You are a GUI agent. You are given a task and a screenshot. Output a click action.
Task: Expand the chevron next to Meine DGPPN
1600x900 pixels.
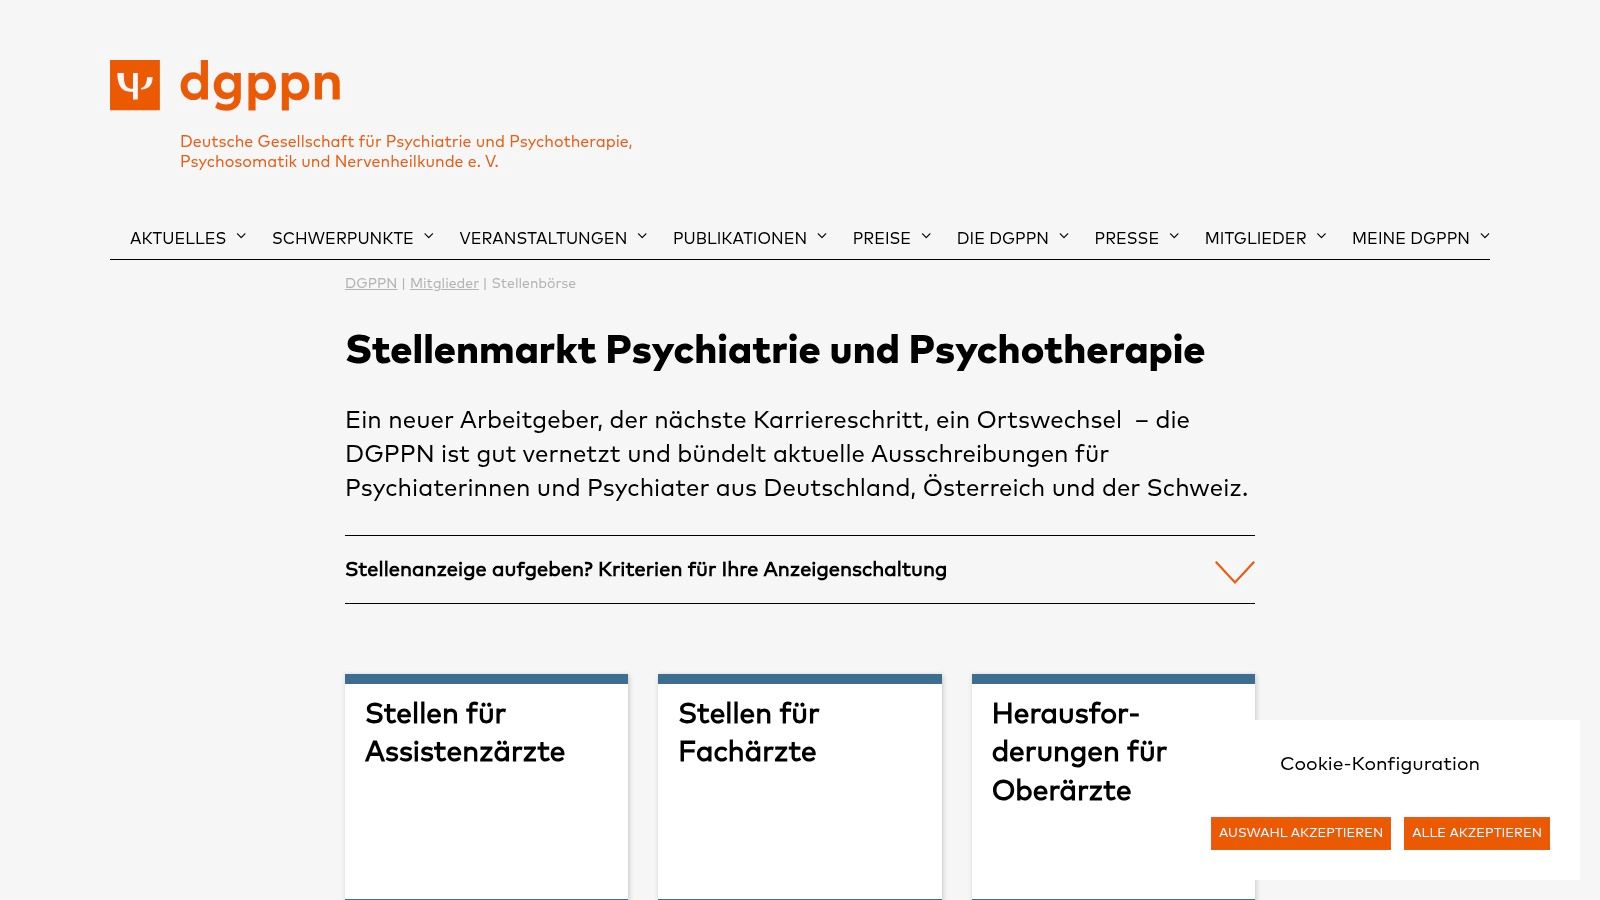(x=1485, y=237)
